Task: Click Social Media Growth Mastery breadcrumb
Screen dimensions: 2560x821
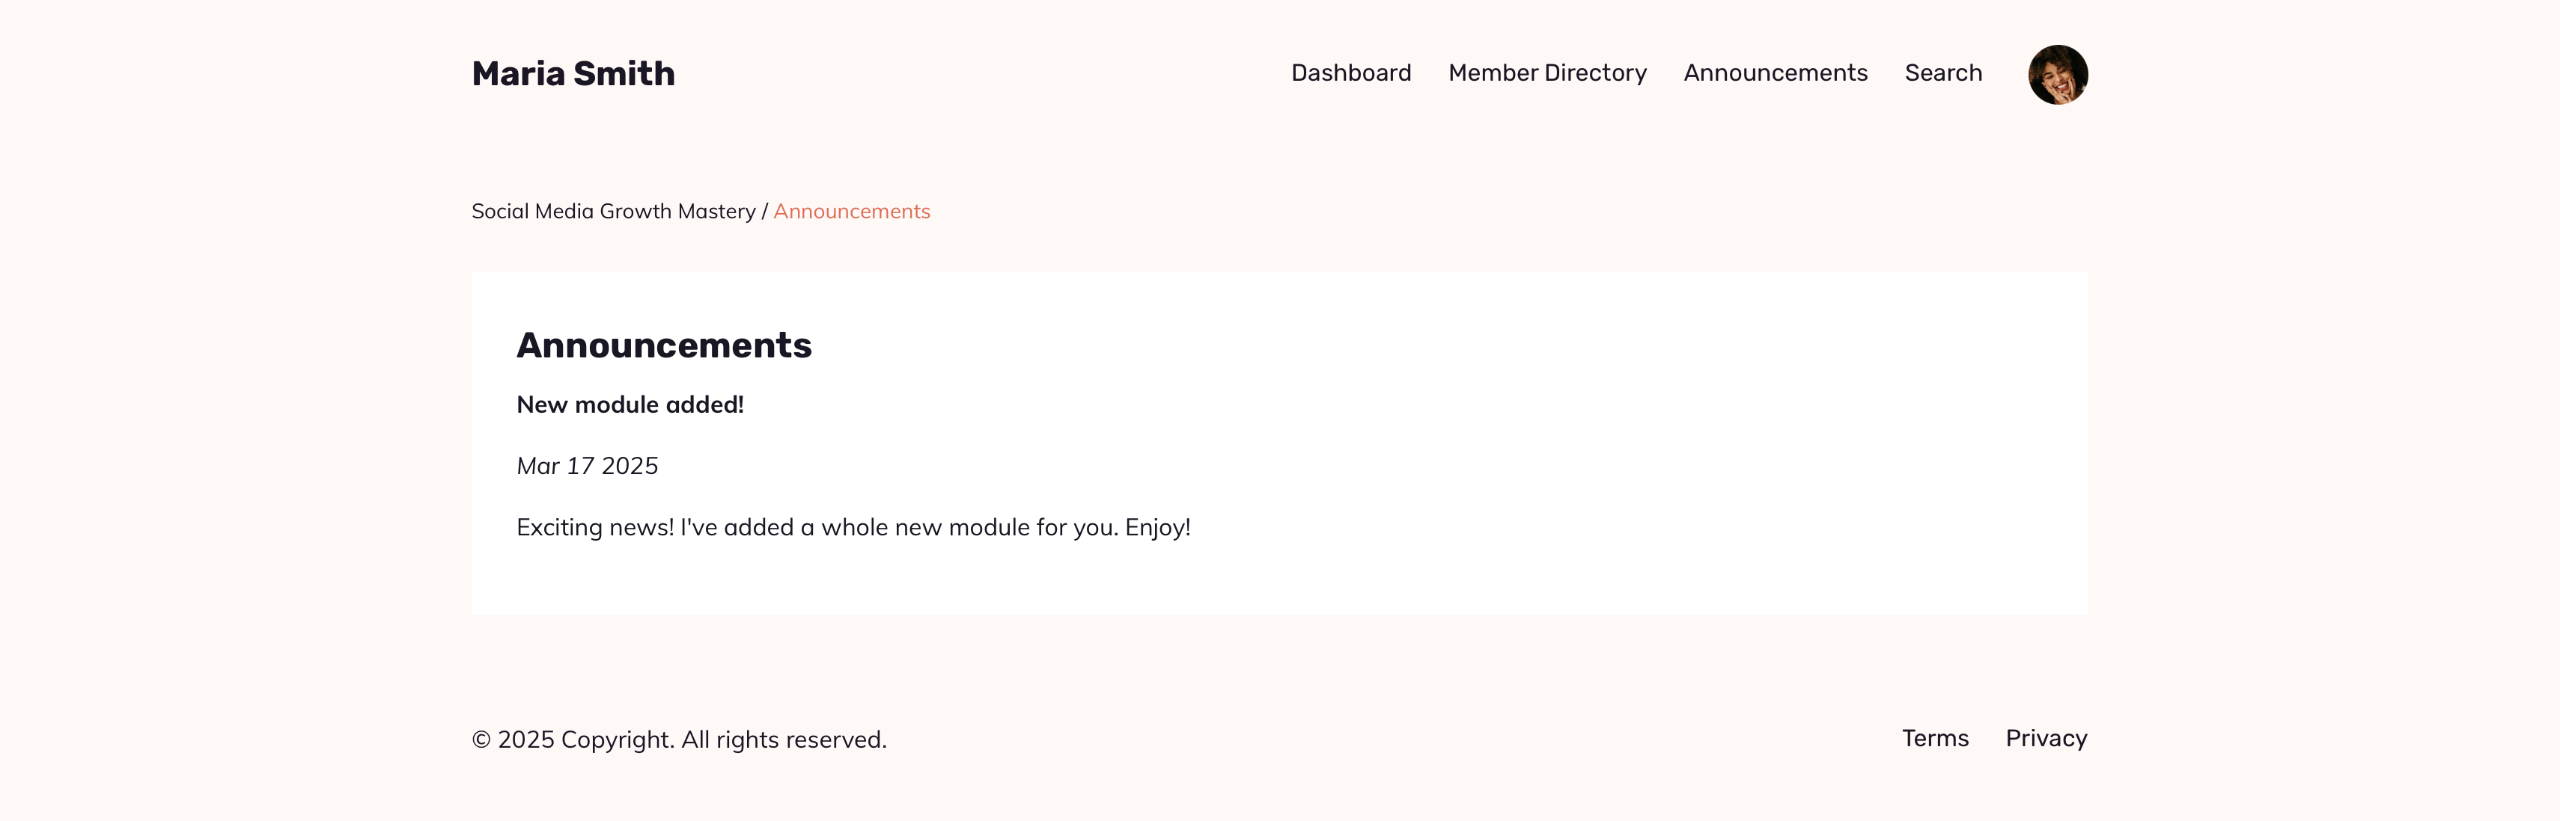Action: 613,211
